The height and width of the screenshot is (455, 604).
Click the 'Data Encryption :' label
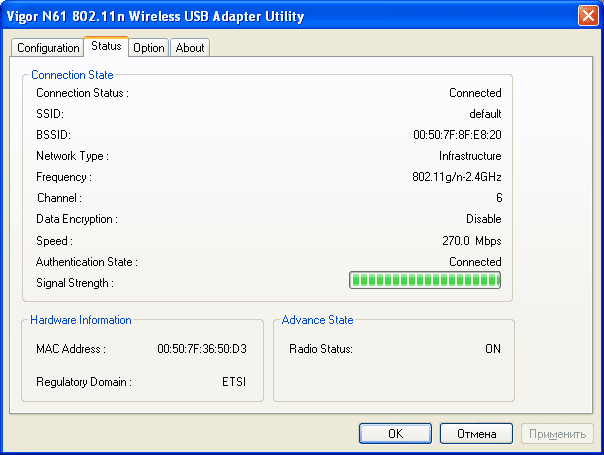(77, 219)
